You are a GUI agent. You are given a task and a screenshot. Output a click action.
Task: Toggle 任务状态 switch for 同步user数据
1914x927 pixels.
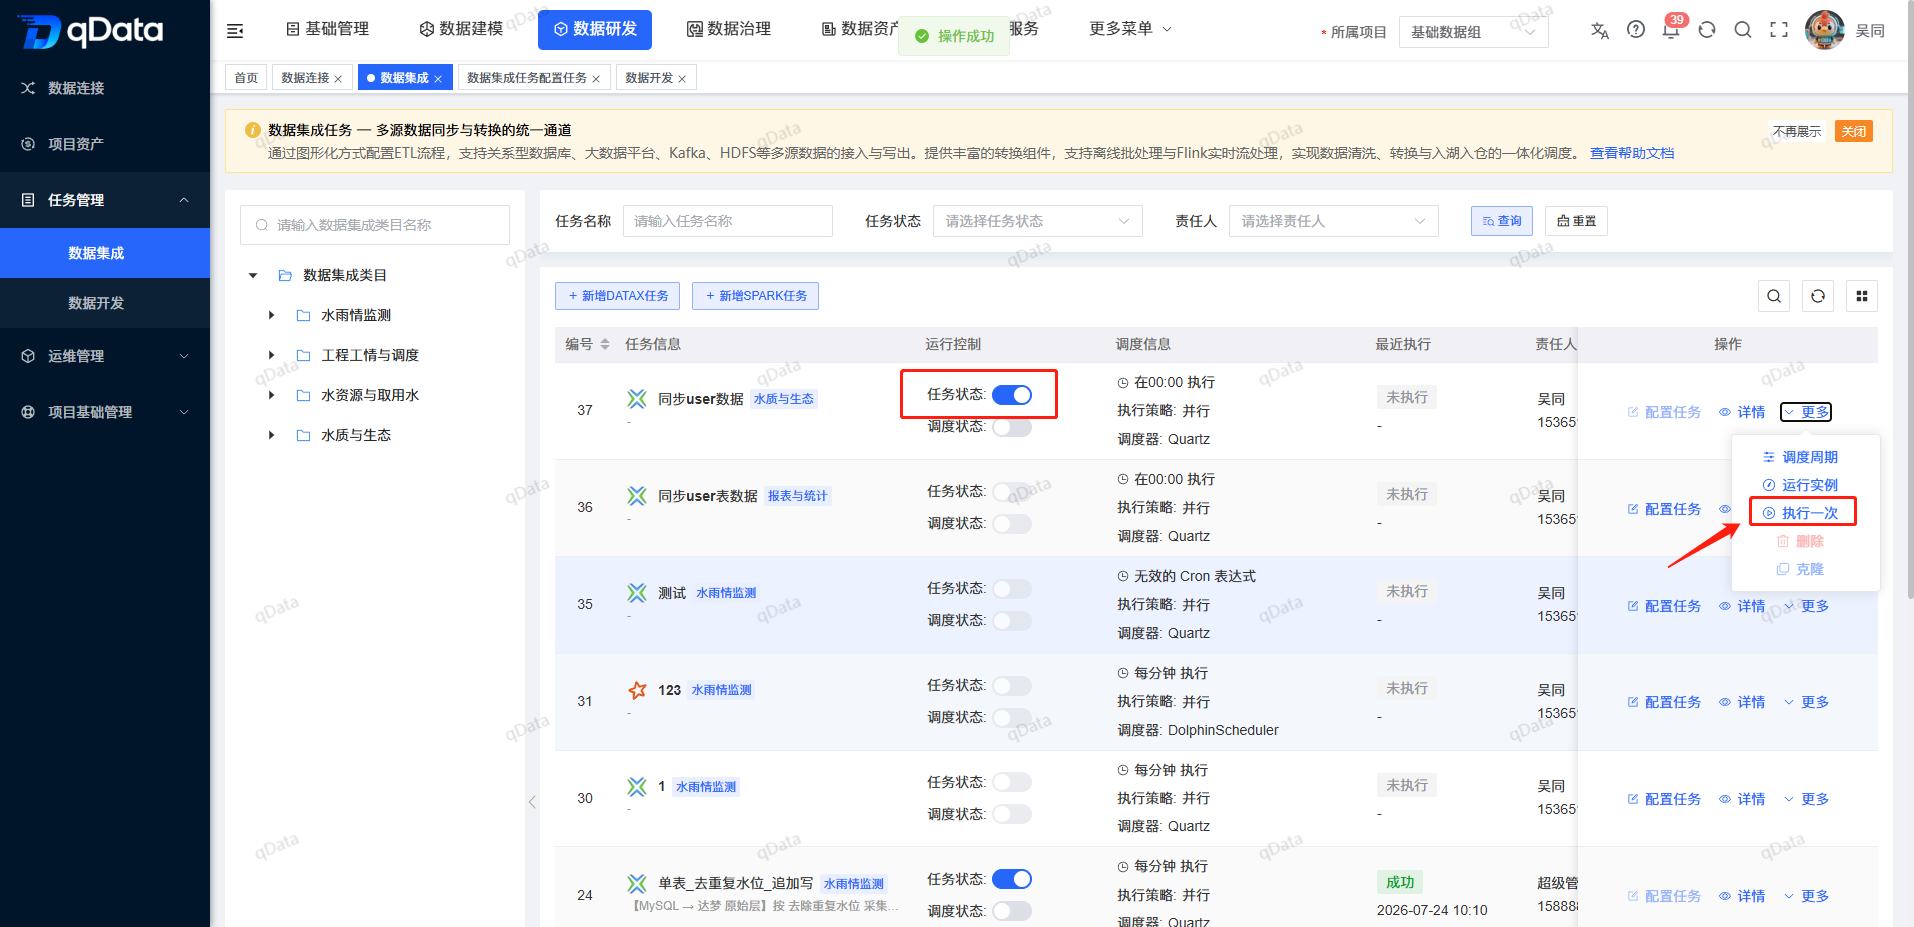1012,395
